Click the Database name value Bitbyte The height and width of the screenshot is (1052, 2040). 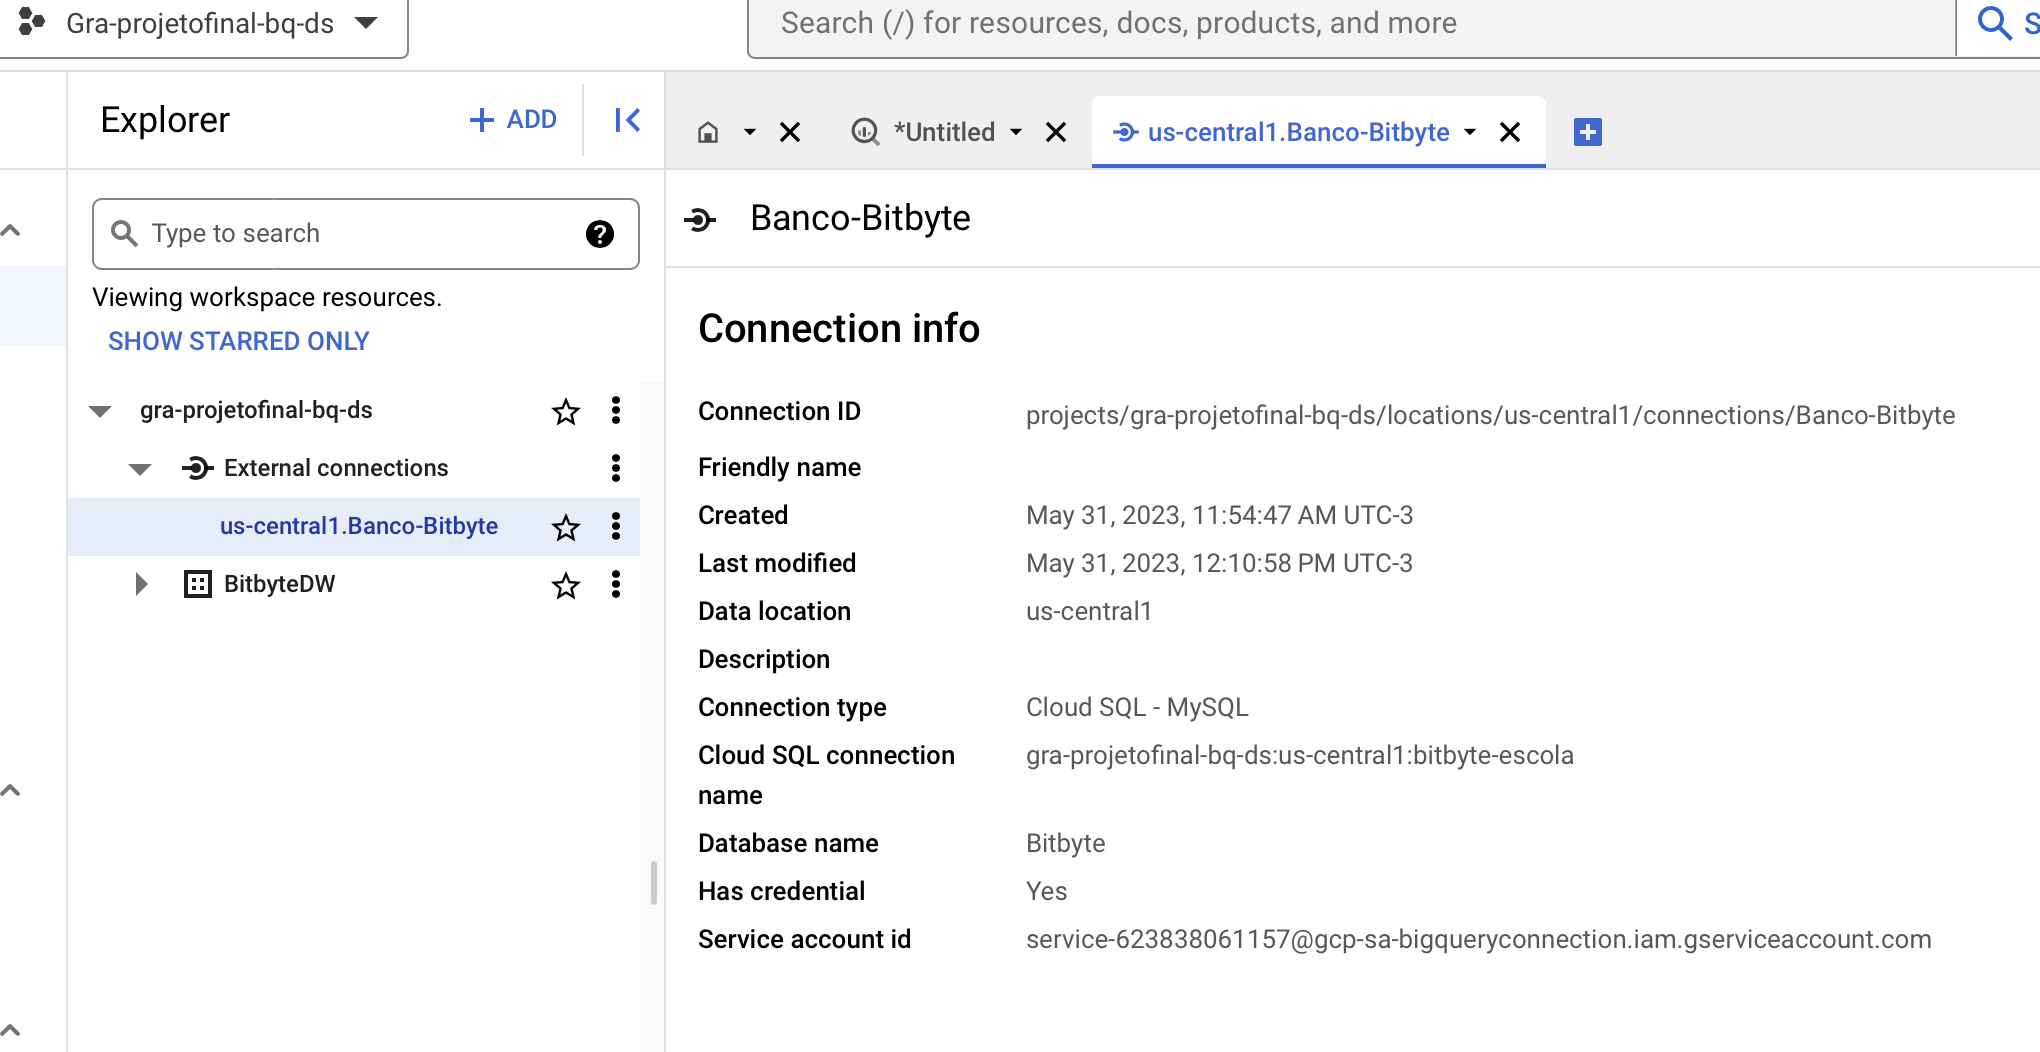(1065, 843)
